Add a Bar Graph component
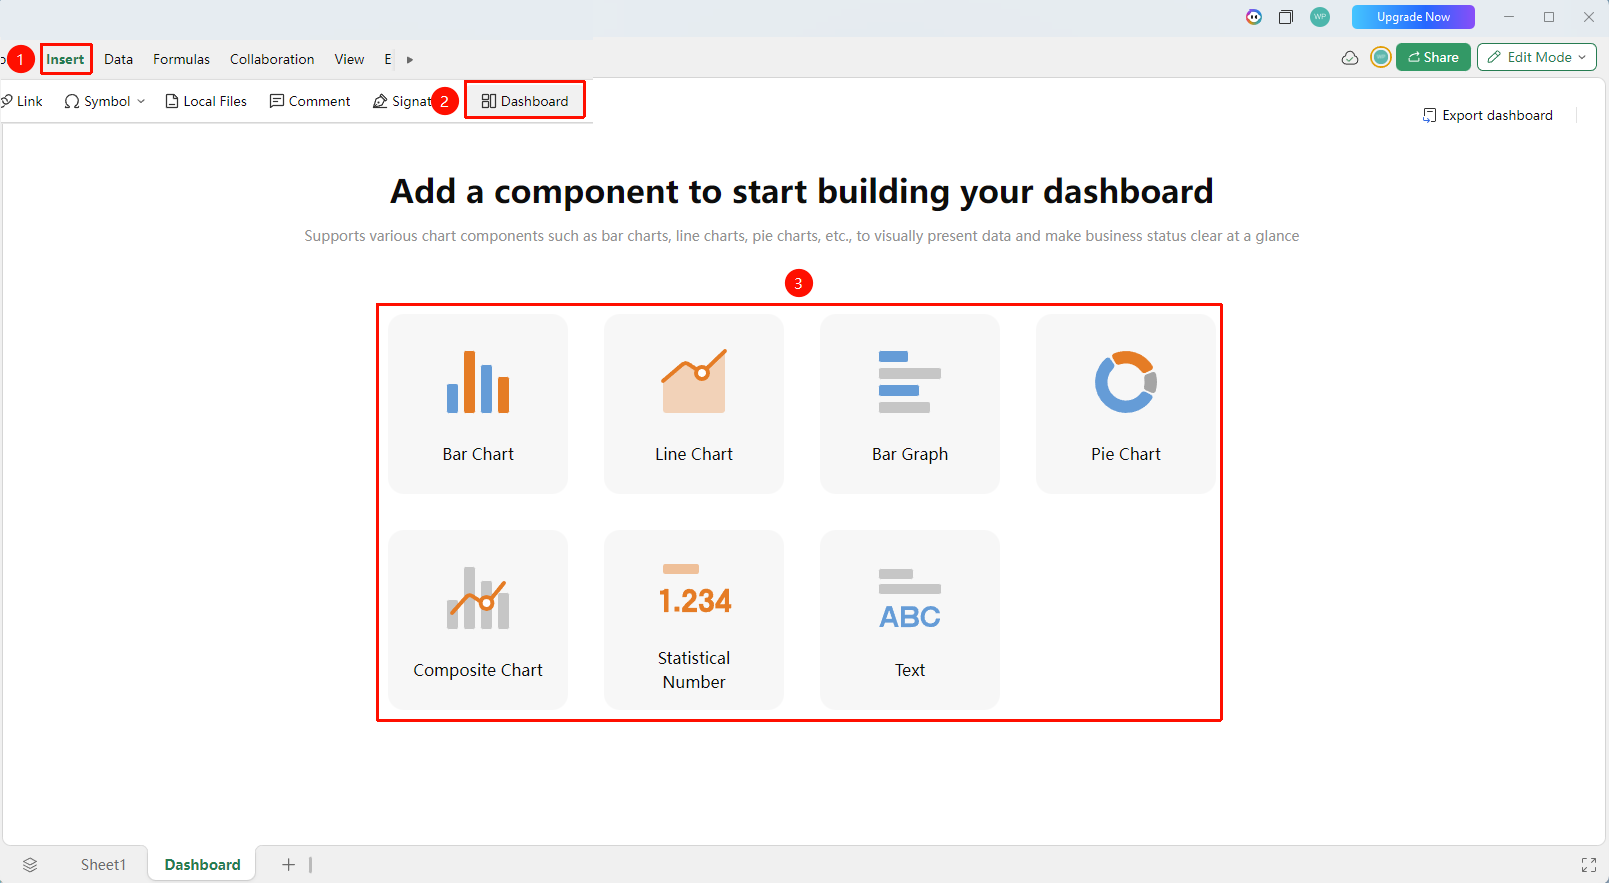The image size is (1609, 883). pyautogui.click(x=910, y=404)
